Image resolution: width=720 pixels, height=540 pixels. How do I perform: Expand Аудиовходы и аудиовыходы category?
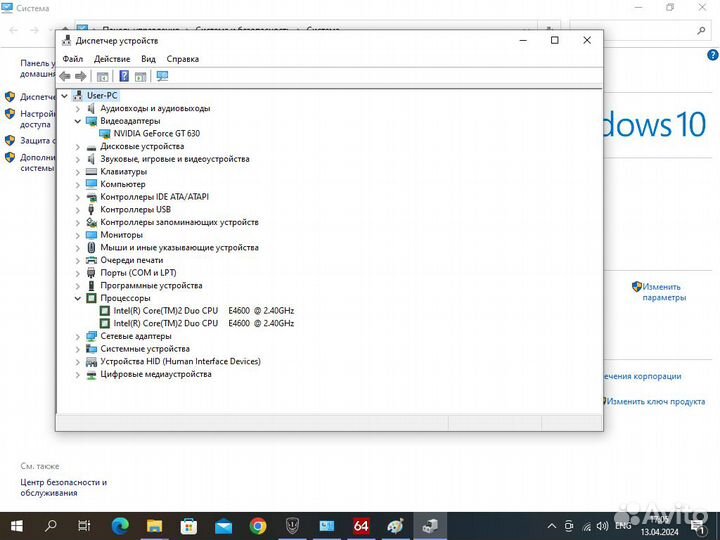click(78, 109)
